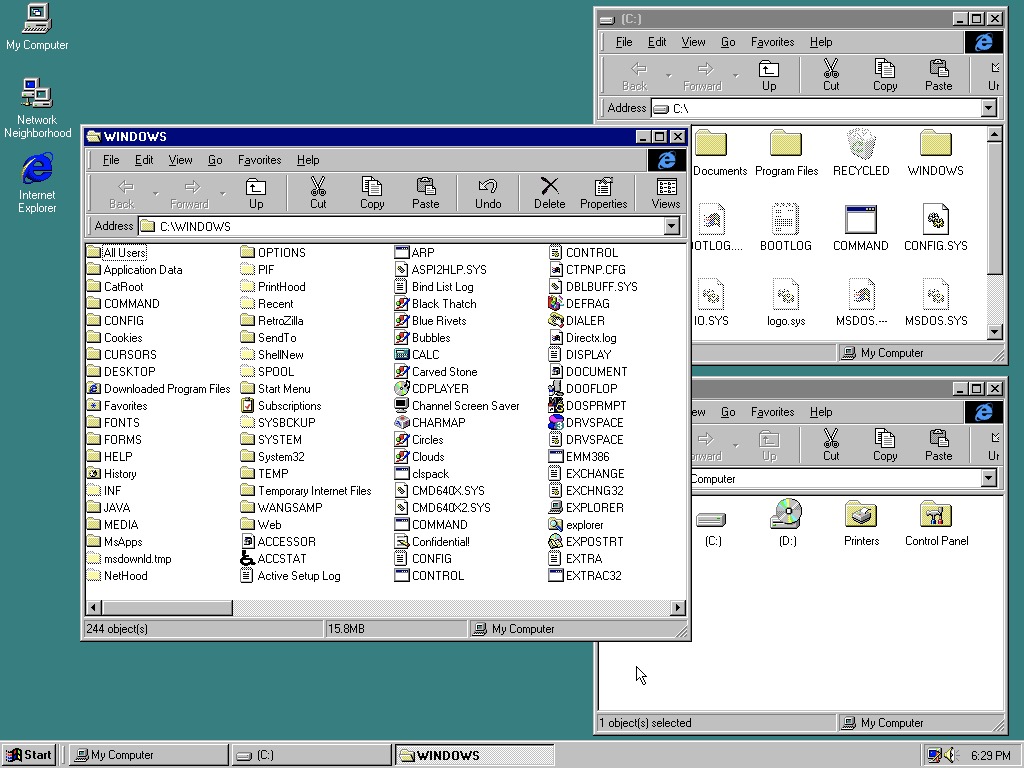Click the WINDOWS taskbar button
1024x768 pixels.
click(x=473, y=755)
